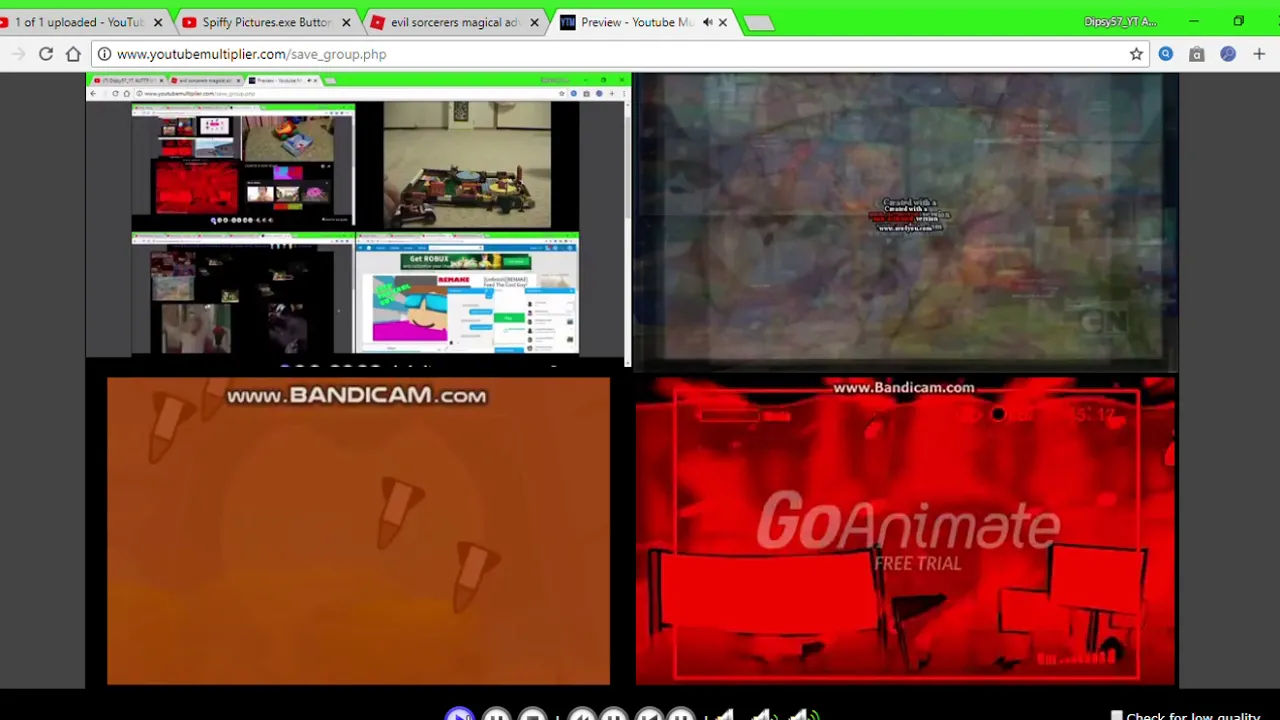Reload the current page
Screen dimensions: 1280x720
46,54
